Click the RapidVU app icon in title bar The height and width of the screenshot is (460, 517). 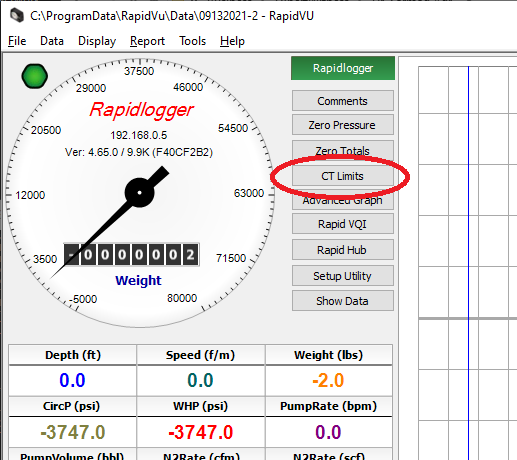(16, 15)
